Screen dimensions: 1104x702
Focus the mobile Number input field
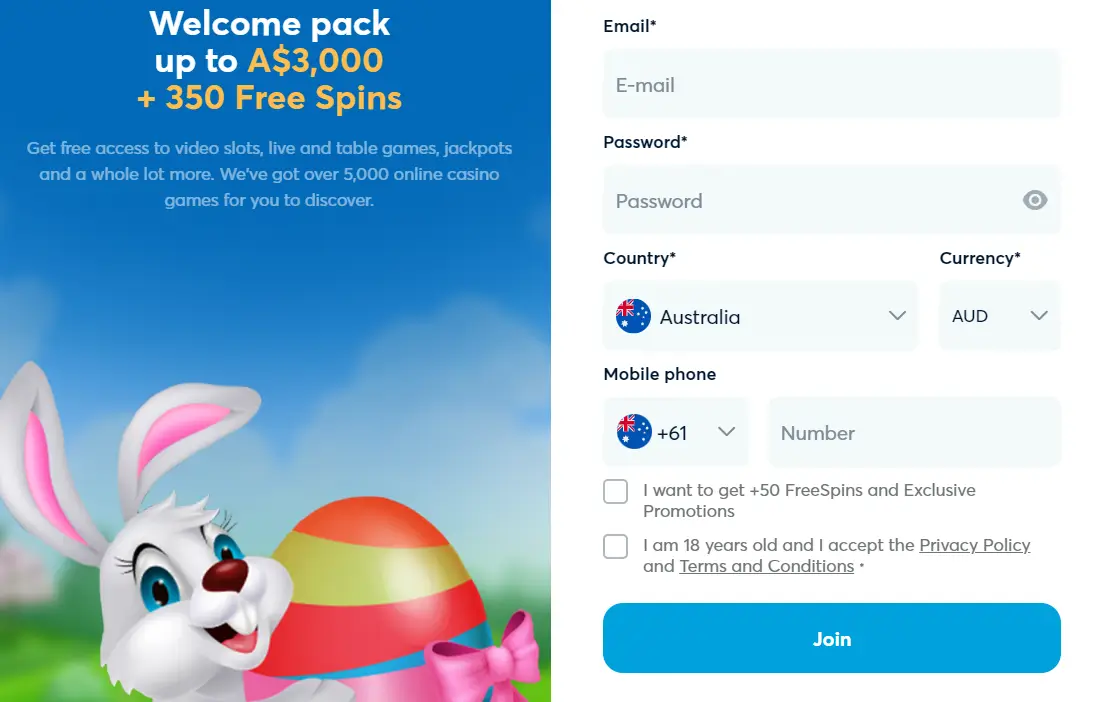(915, 432)
